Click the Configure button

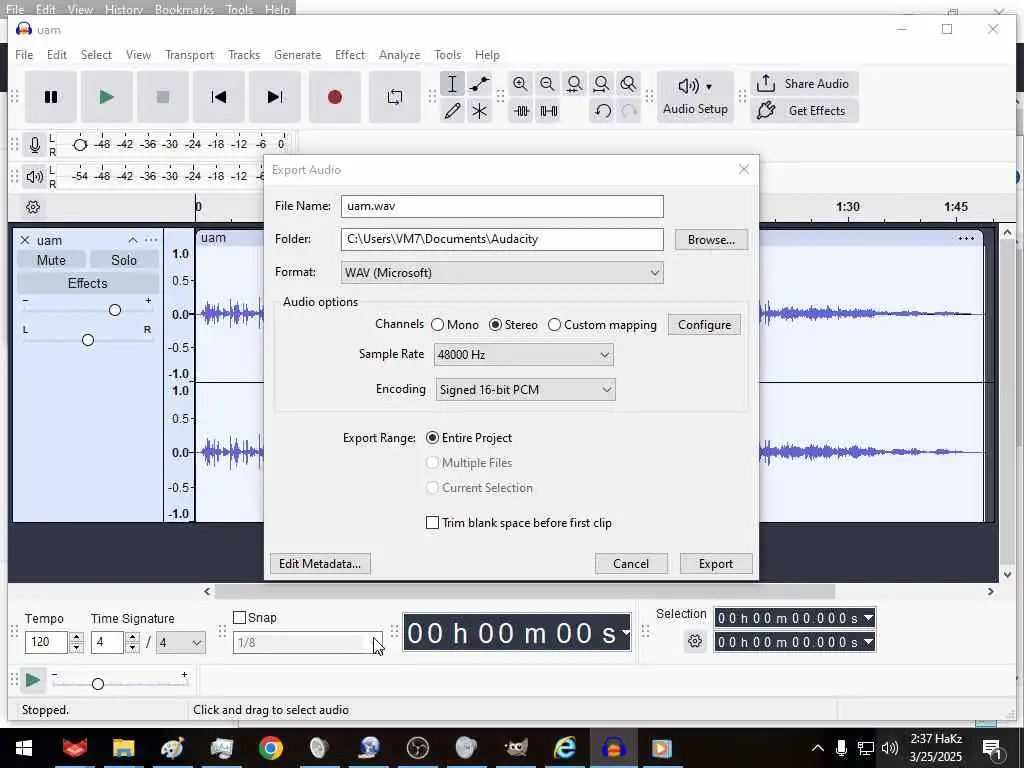pyautogui.click(x=704, y=325)
